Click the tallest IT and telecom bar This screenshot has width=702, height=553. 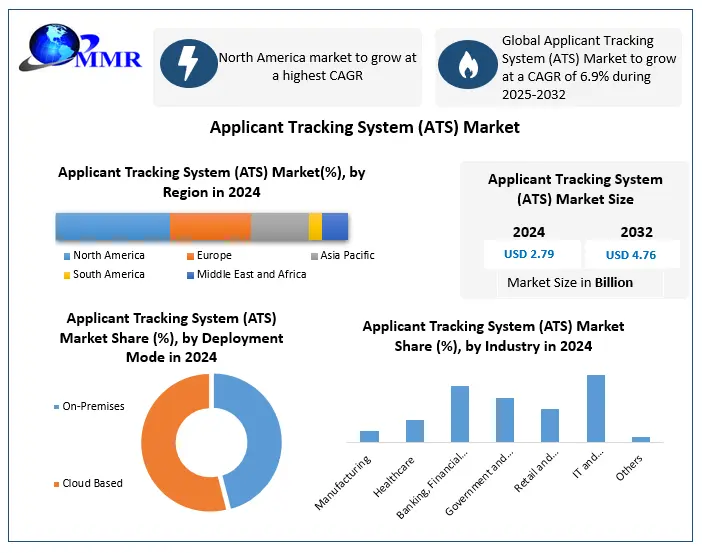[x=596, y=408]
